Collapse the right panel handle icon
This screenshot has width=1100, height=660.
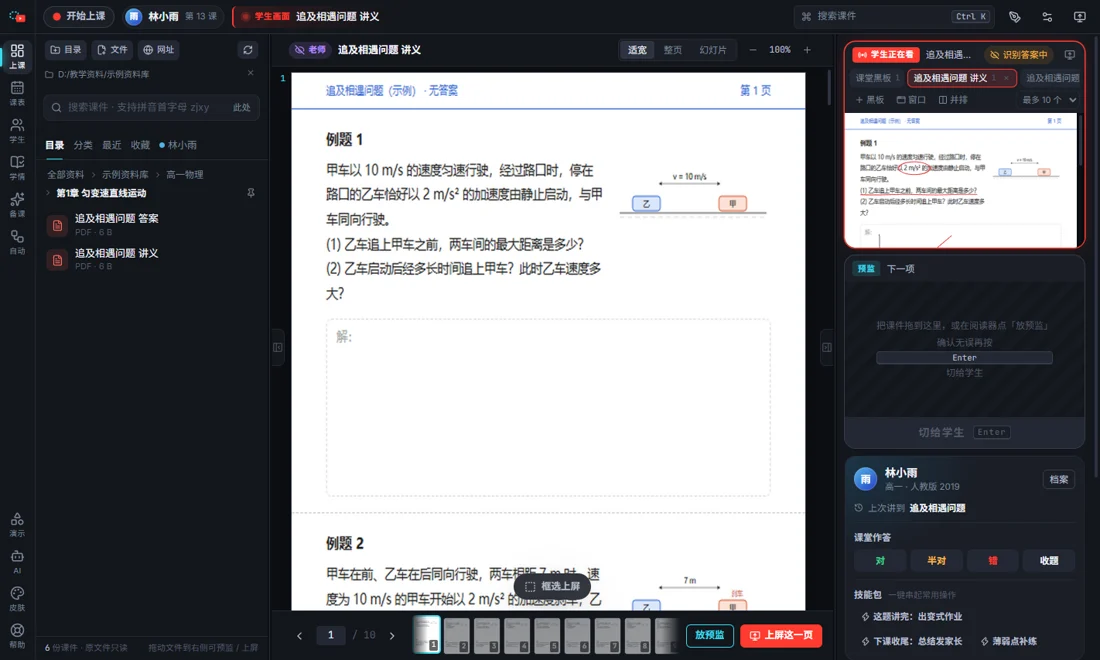point(826,347)
